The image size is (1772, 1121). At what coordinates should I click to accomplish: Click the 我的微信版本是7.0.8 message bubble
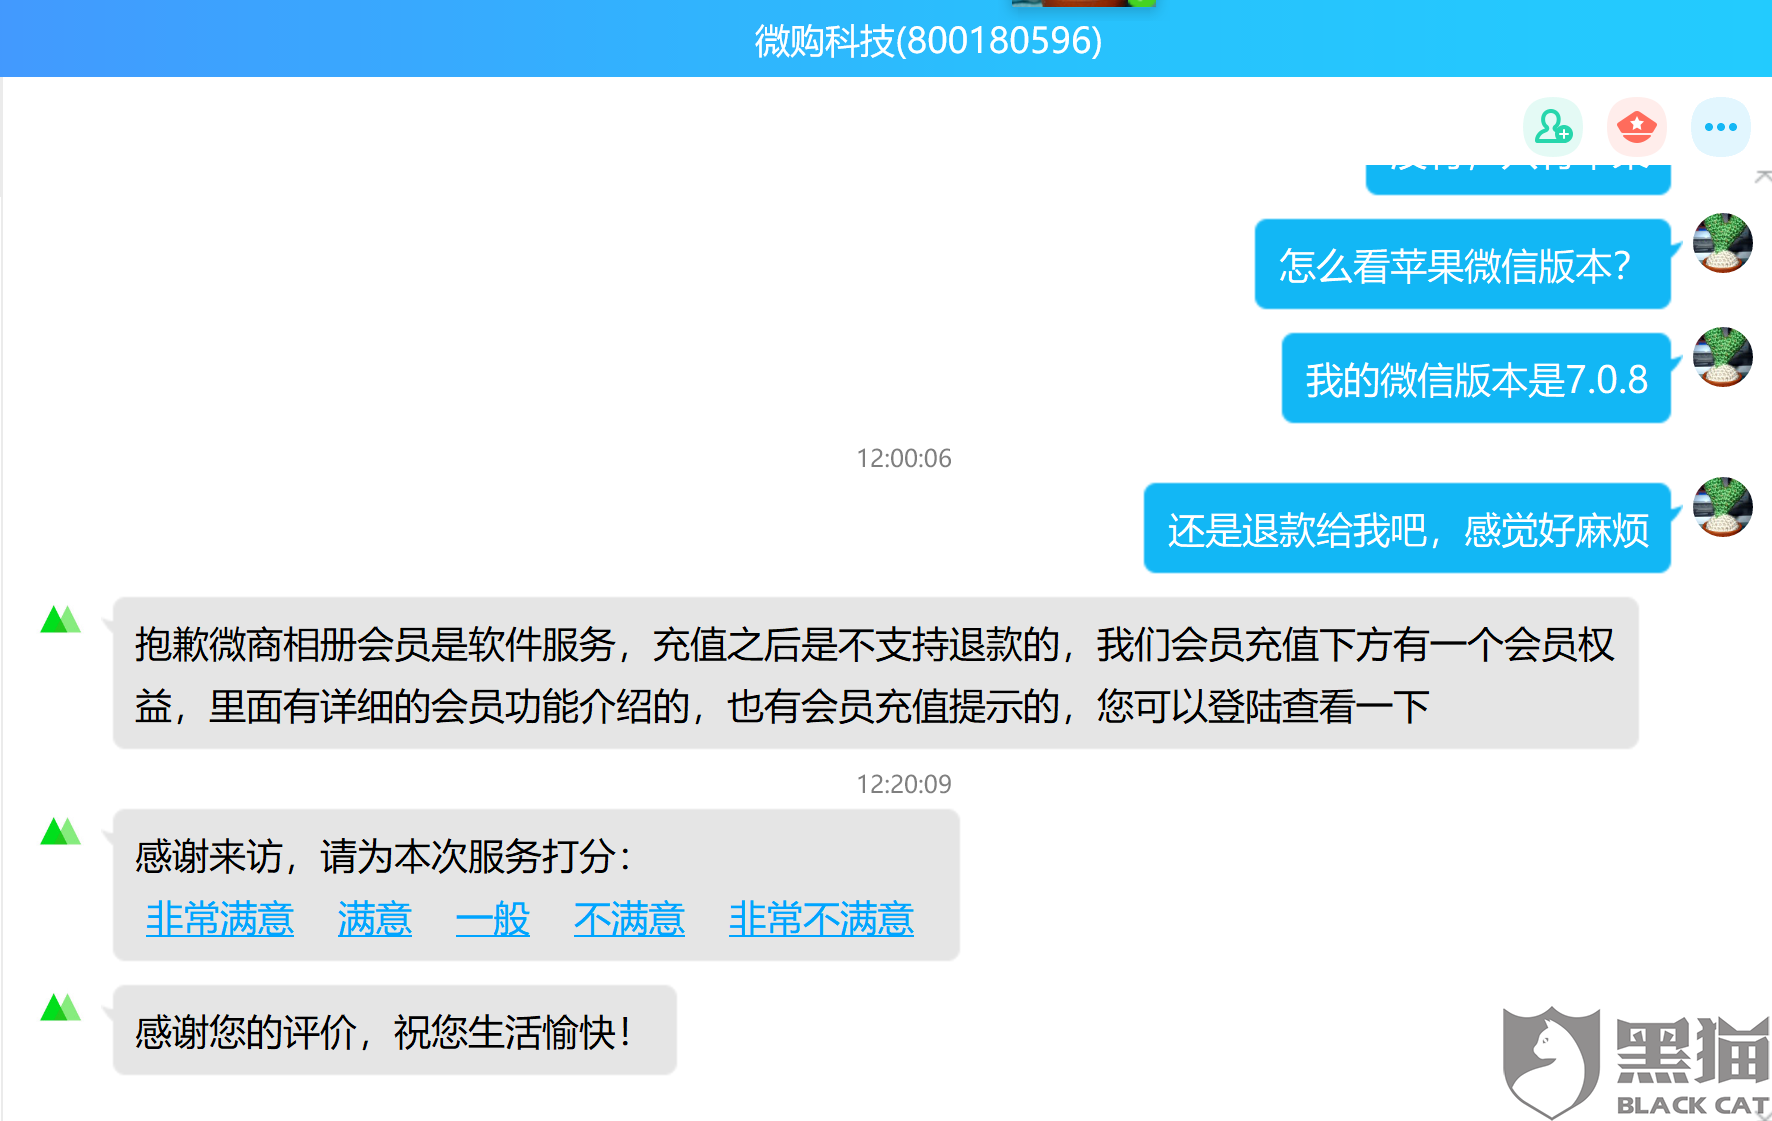pos(1476,378)
